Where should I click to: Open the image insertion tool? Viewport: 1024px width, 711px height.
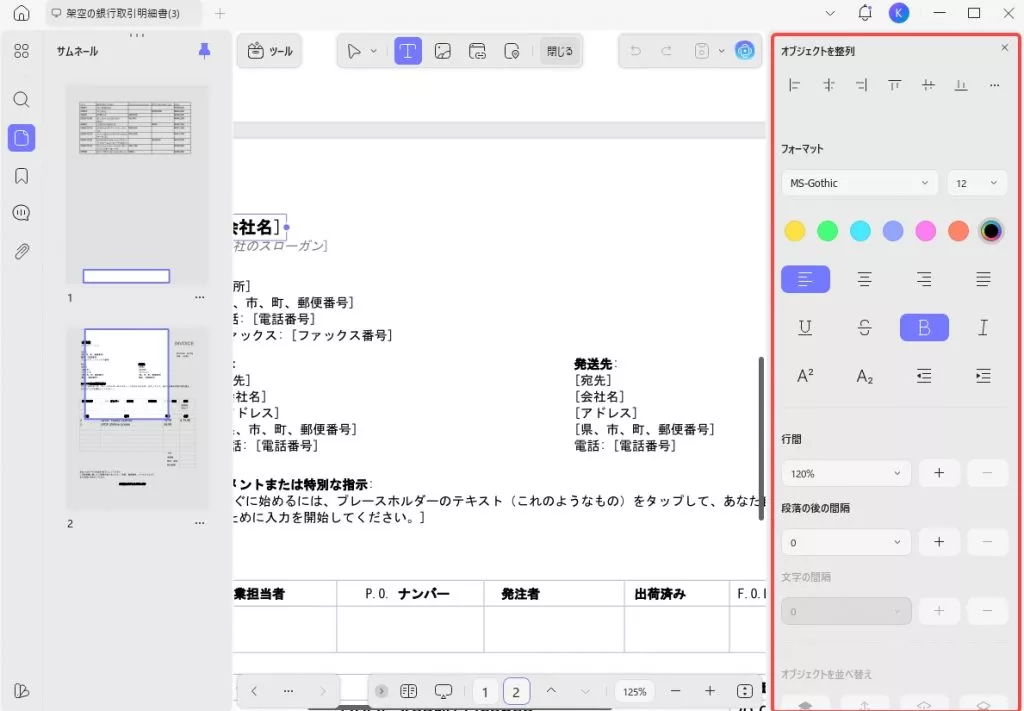coord(443,50)
